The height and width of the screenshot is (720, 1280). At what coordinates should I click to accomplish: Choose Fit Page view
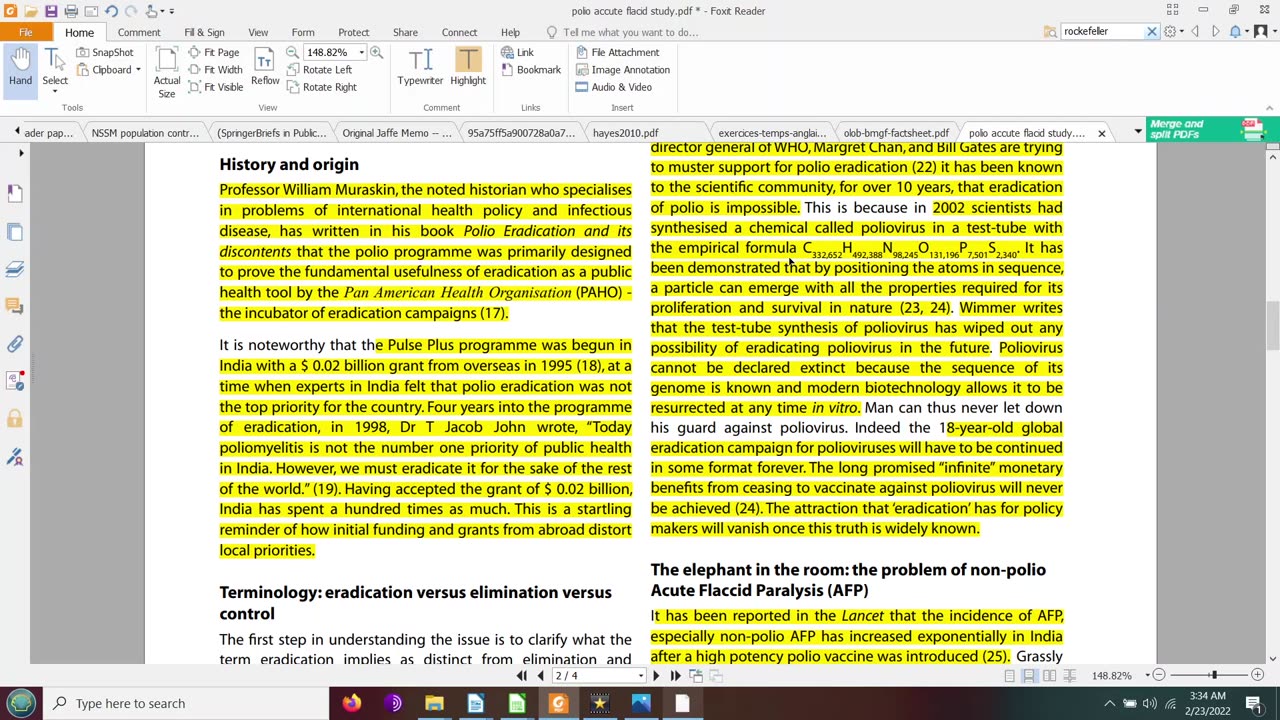click(213, 52)
